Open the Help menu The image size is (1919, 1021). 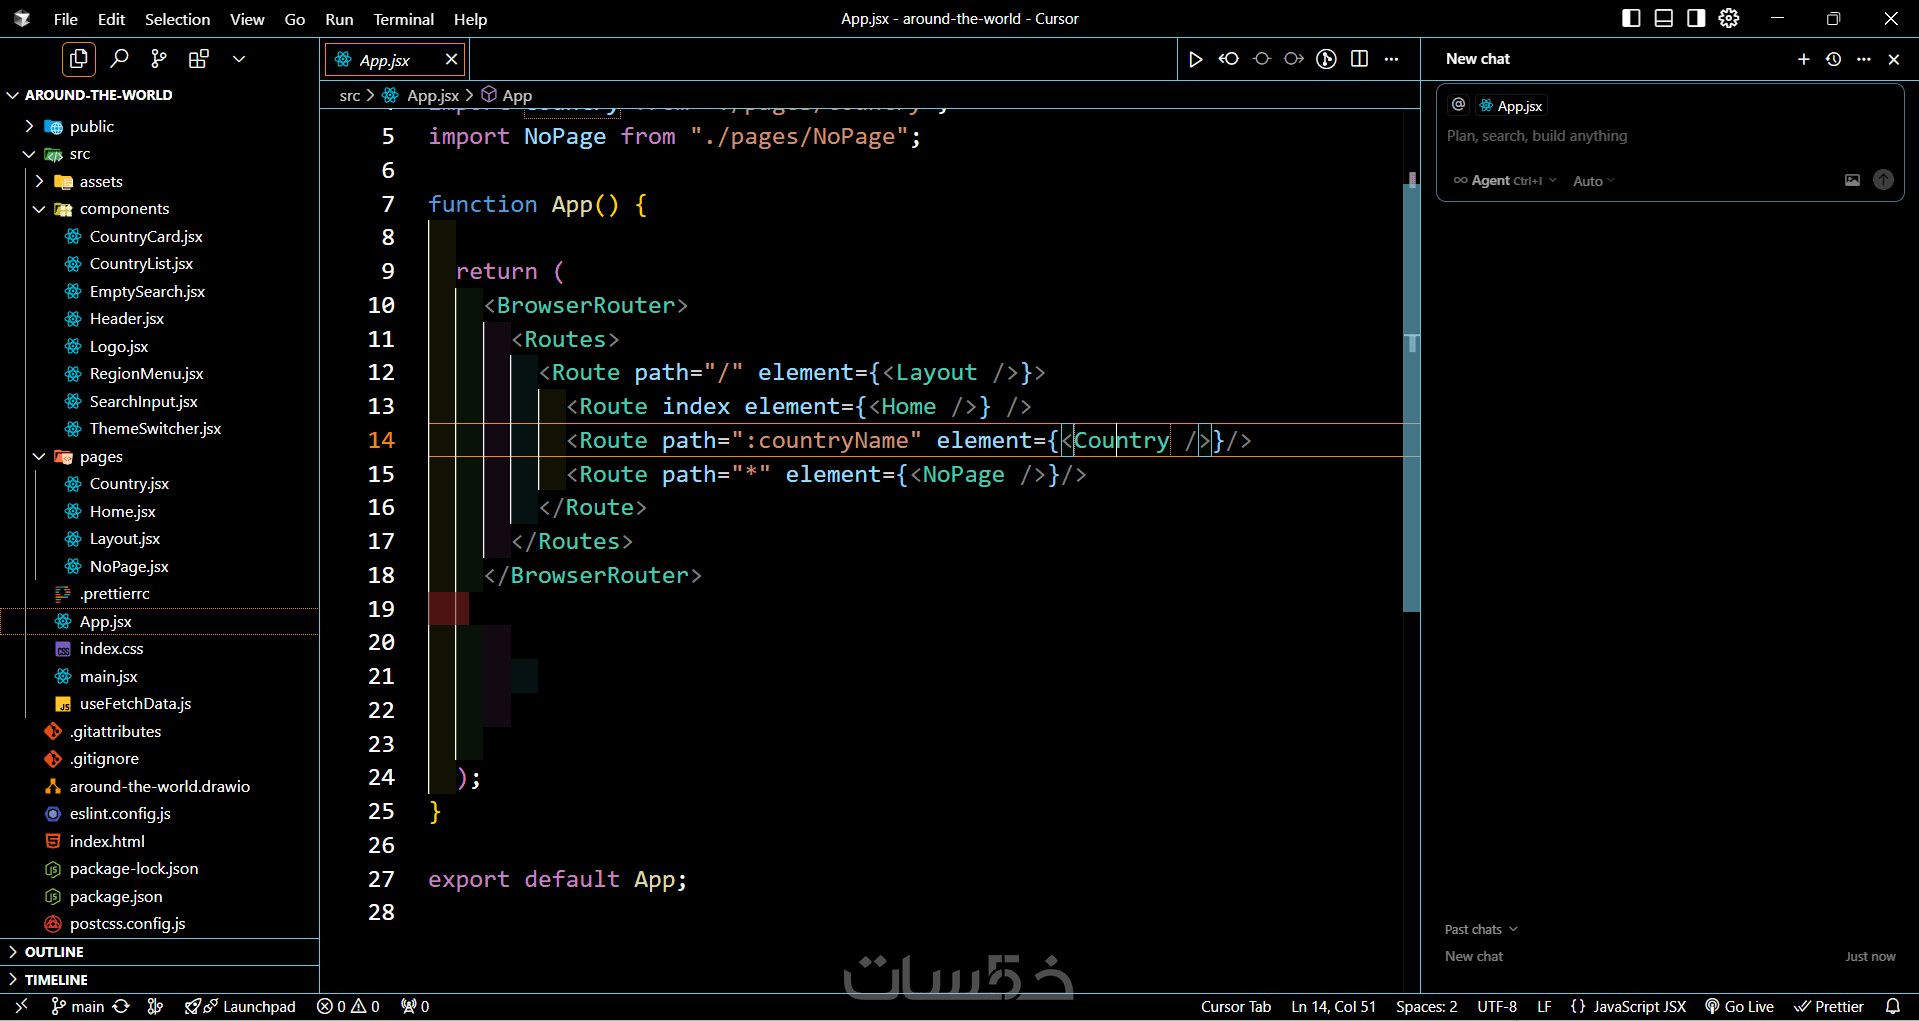(470, 19)
